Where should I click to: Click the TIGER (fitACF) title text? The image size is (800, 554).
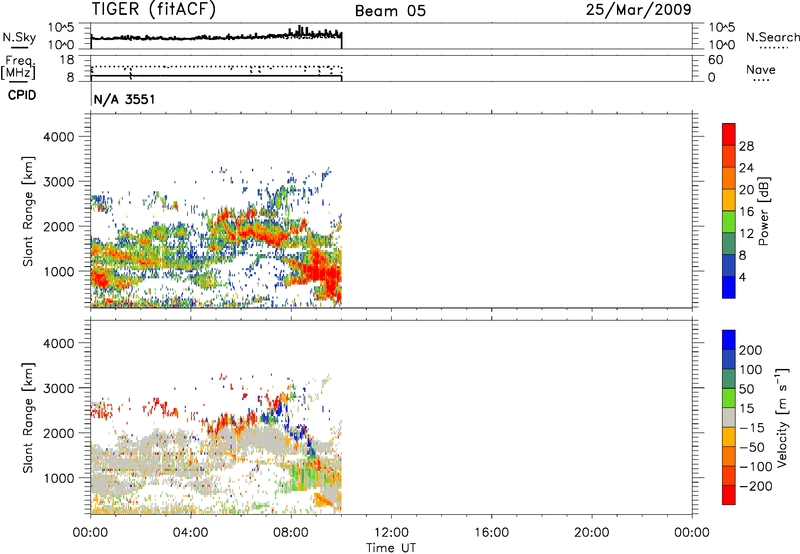pyautogui.click(x=153, y=10)
